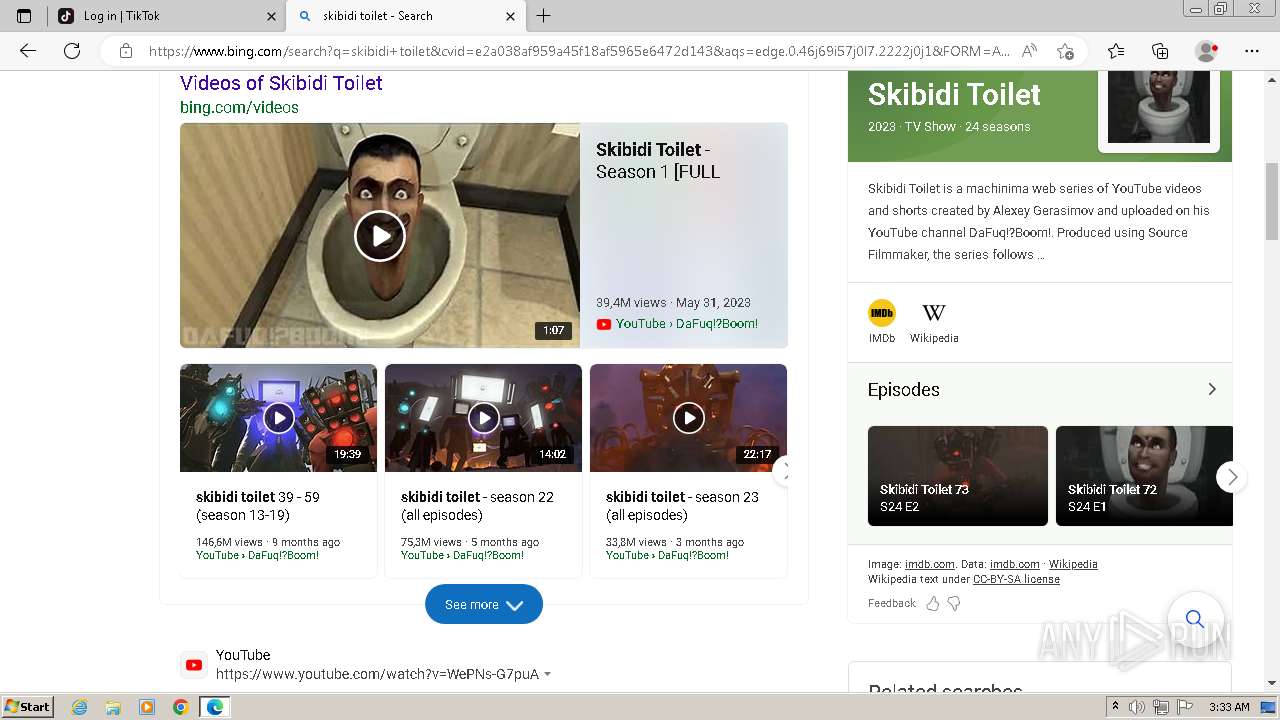Switch to the Log in | TikTok tab
Screen dimensions: 1280x720
(x=165, y=16)
